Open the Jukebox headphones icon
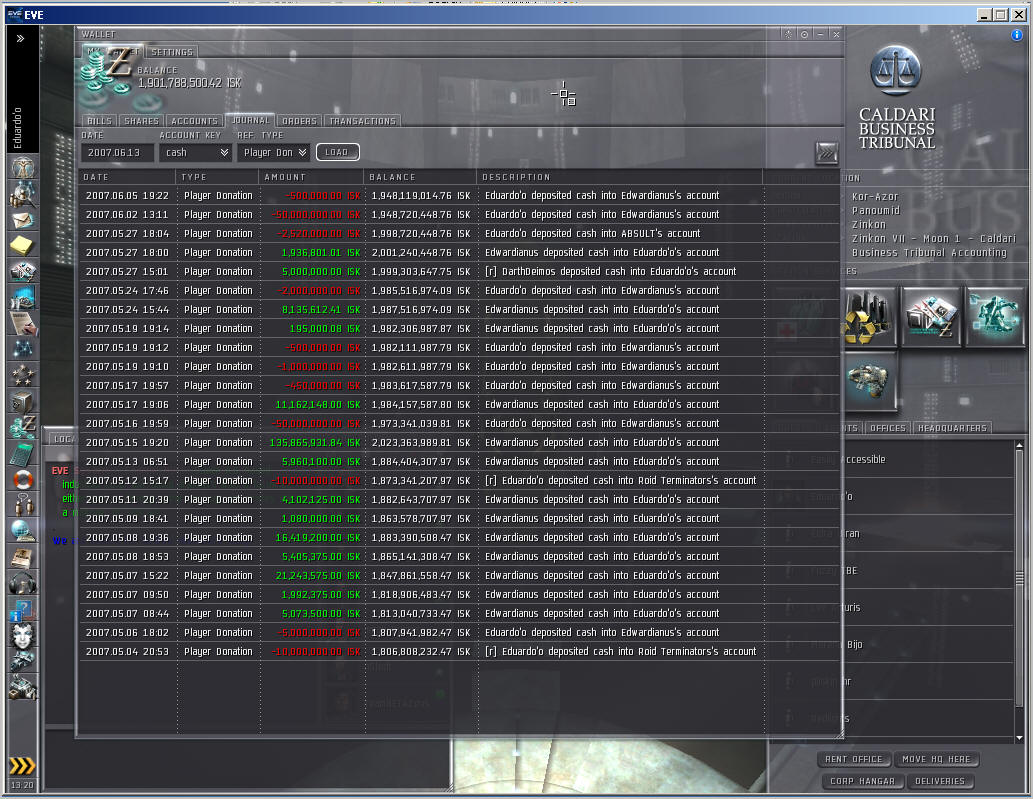Screen dimensions: 1033x799 click(22, 583)
